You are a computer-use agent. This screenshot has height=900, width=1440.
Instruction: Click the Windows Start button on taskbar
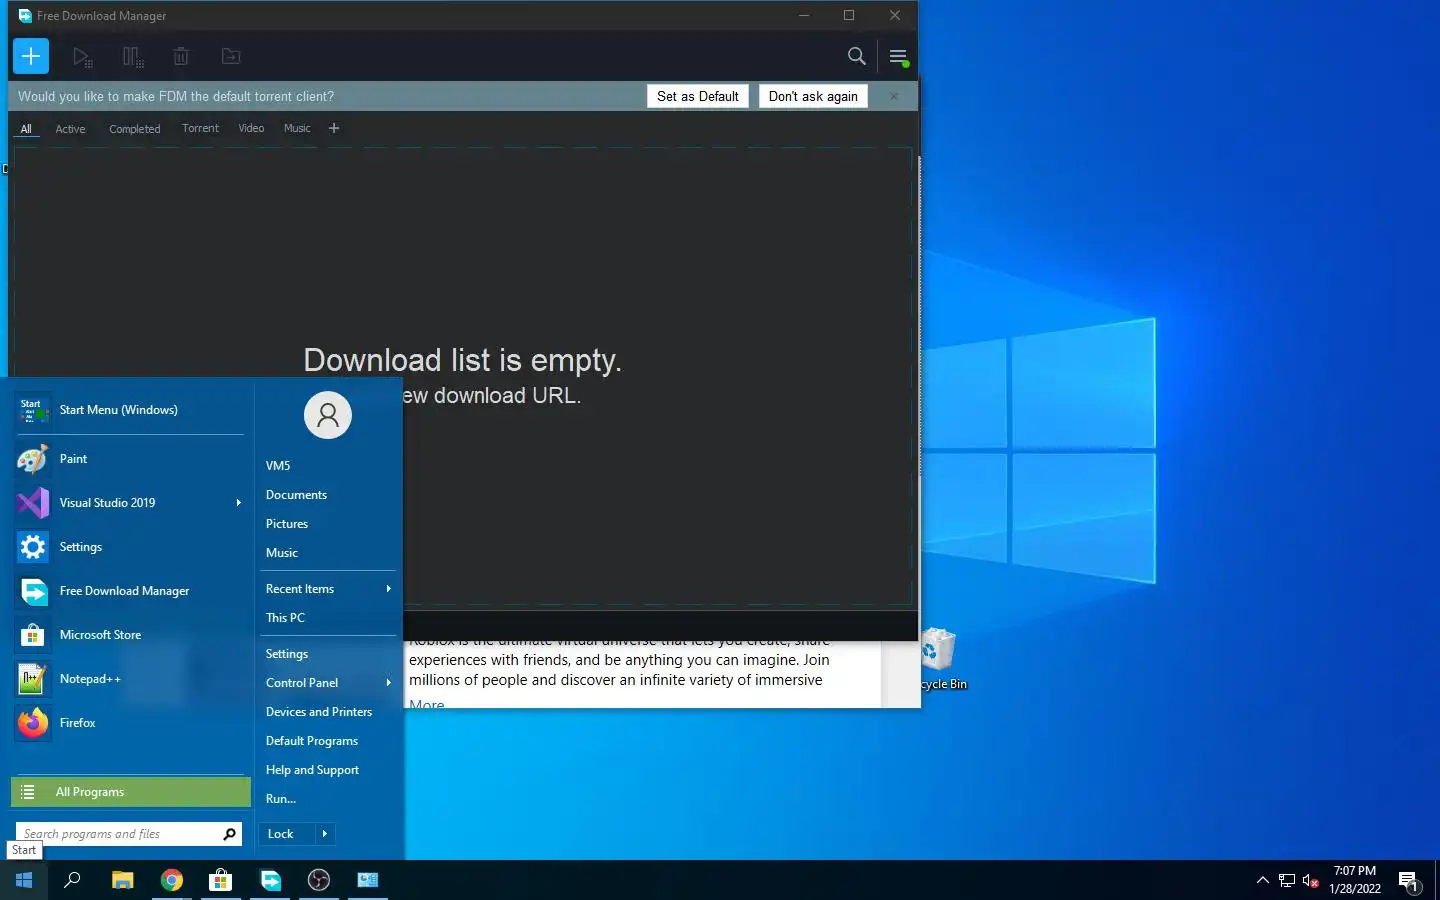pos(24,880)
